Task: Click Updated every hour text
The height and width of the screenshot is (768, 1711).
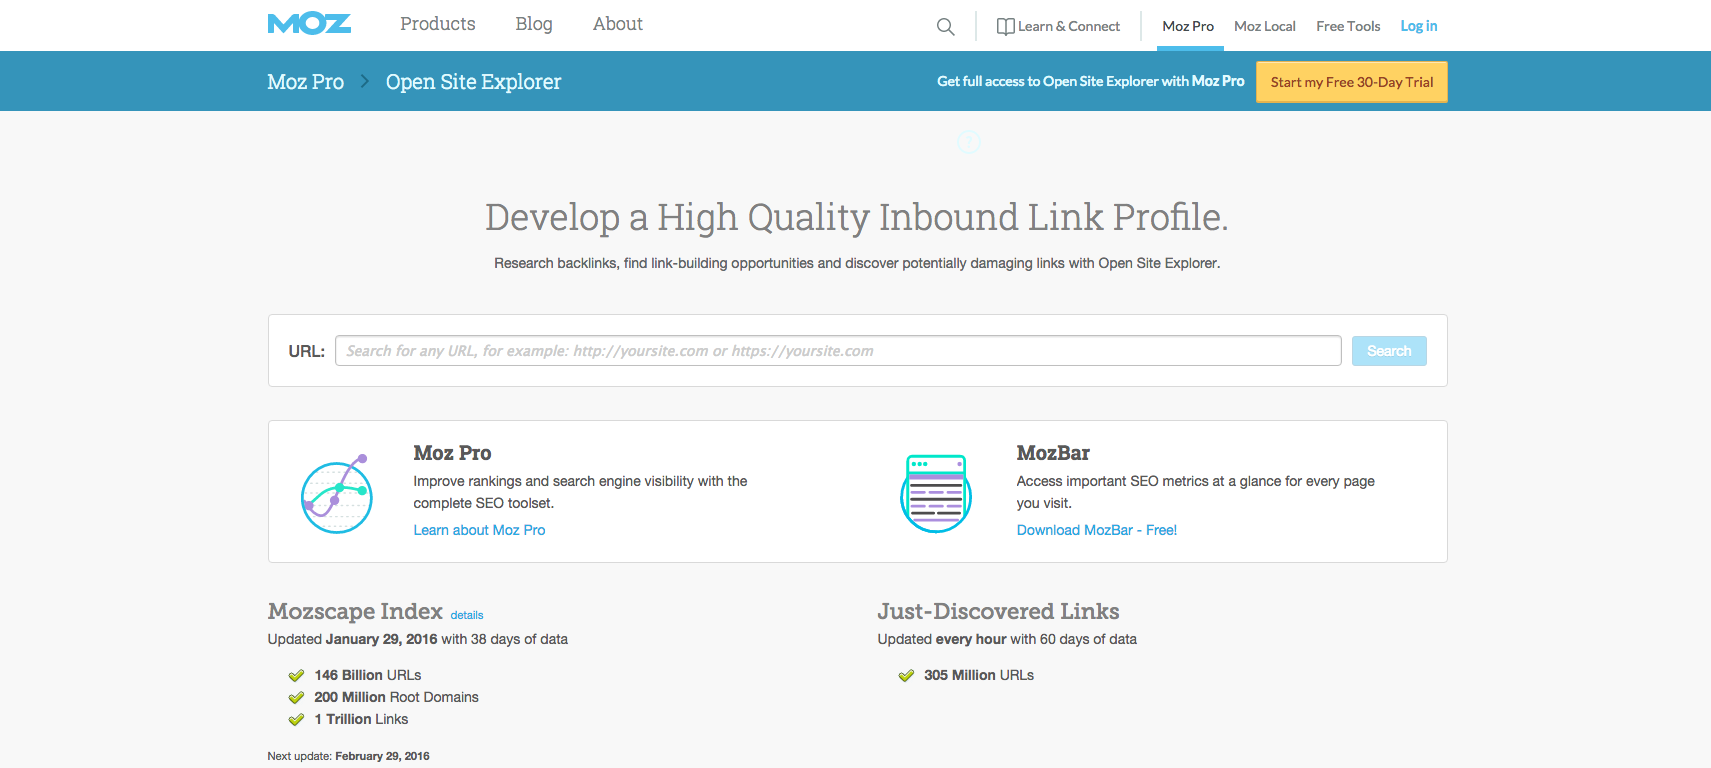Action: click(x=942, y=639)
